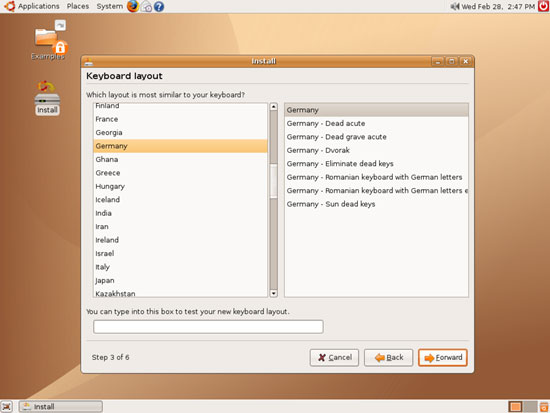550x413 pixels.
Task: Switch to second workspace in switcher
Action: pyautogui.click(x=530, y=407)
